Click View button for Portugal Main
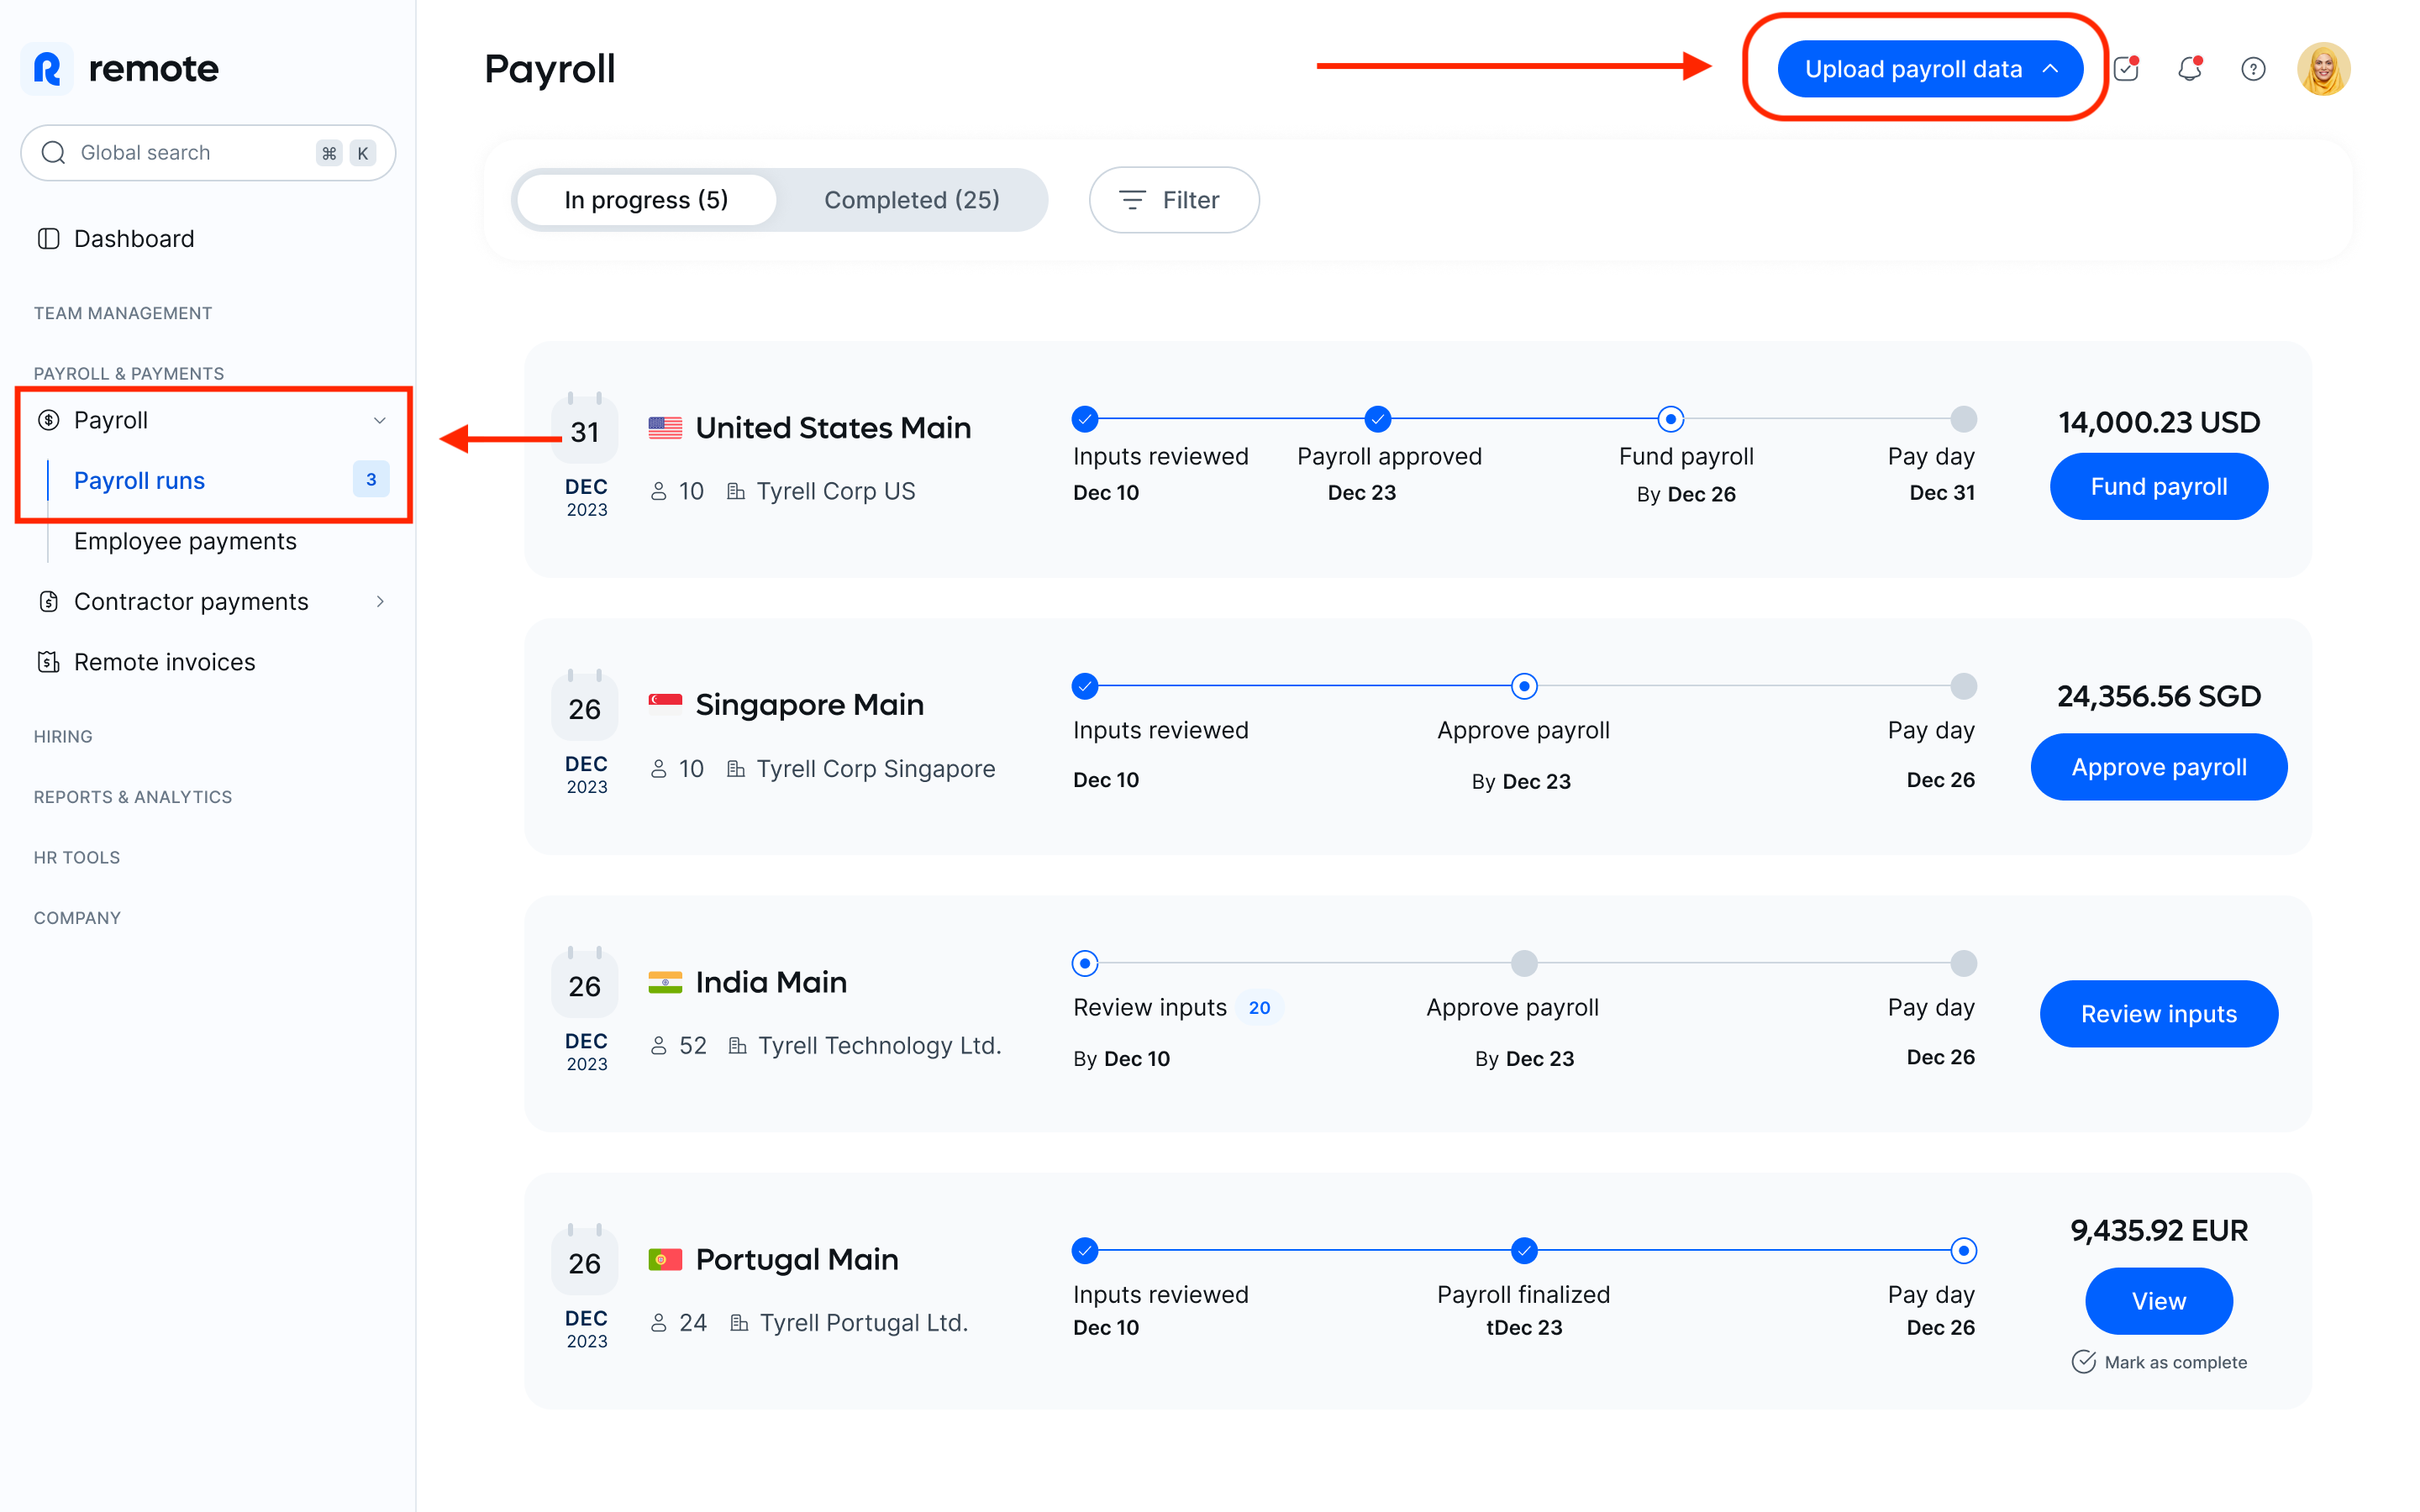This screenshot has width=2420, height=1512. pyautogui.click(x=2158, y=1301)
